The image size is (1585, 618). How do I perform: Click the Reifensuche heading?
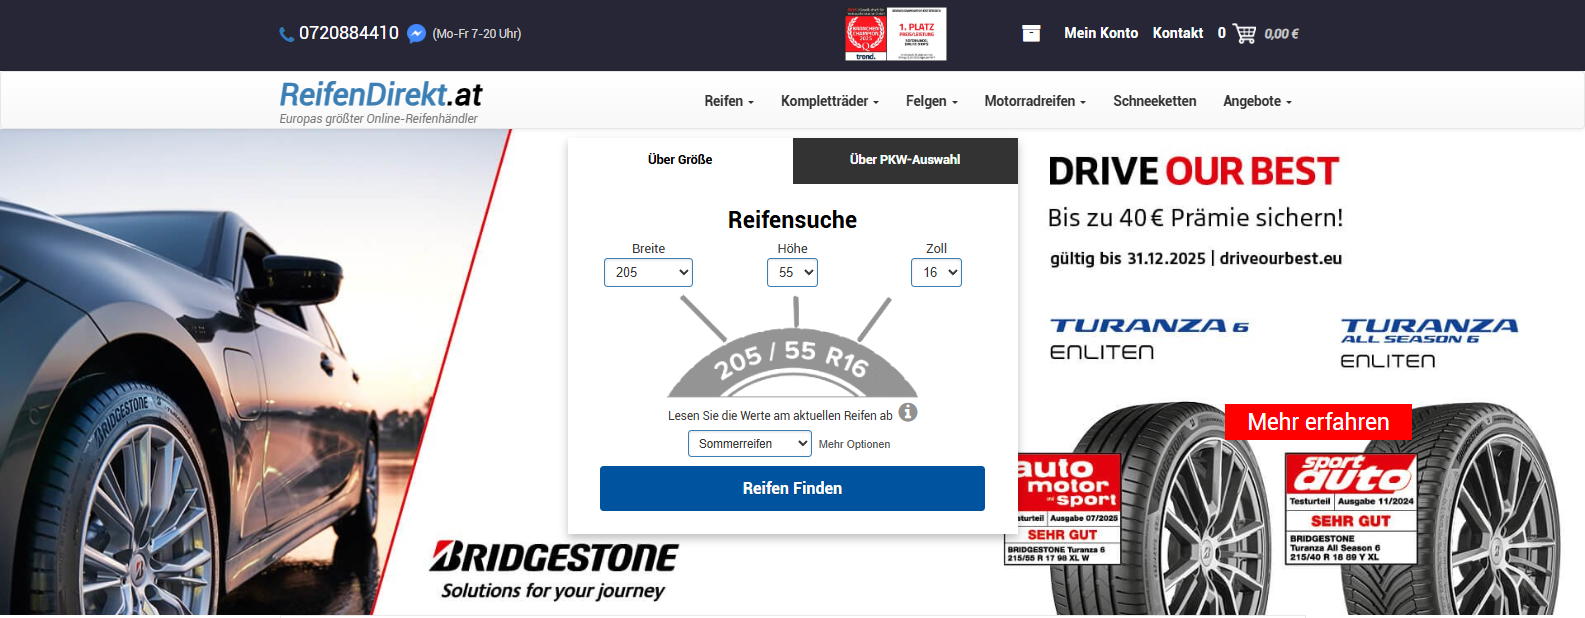[x=792, y=220]
